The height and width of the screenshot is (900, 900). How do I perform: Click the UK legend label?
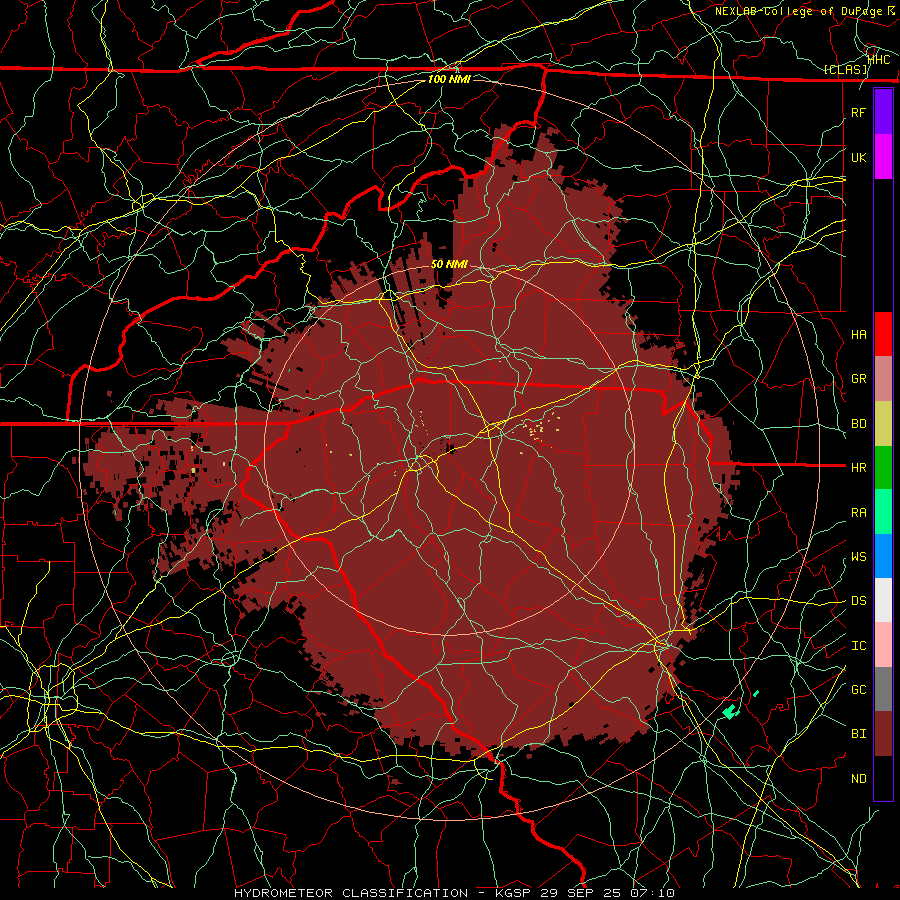point(859,157)
